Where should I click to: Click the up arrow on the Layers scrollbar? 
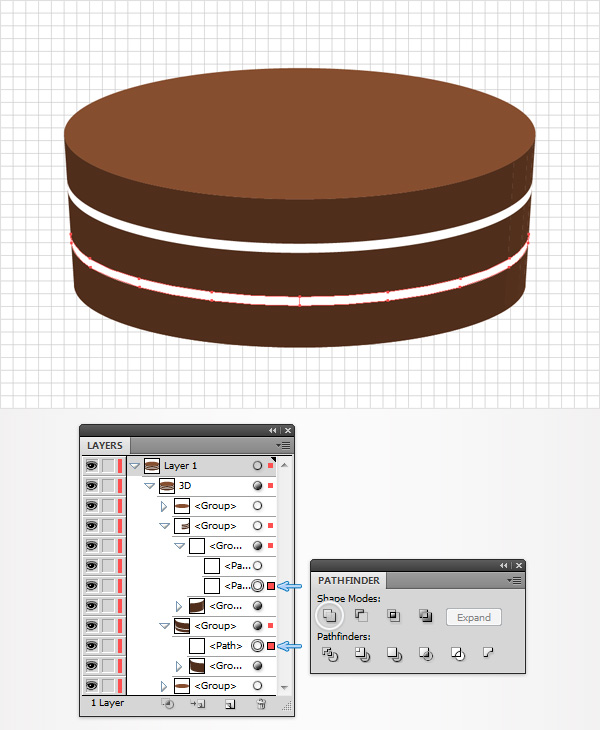coord(284,465)
